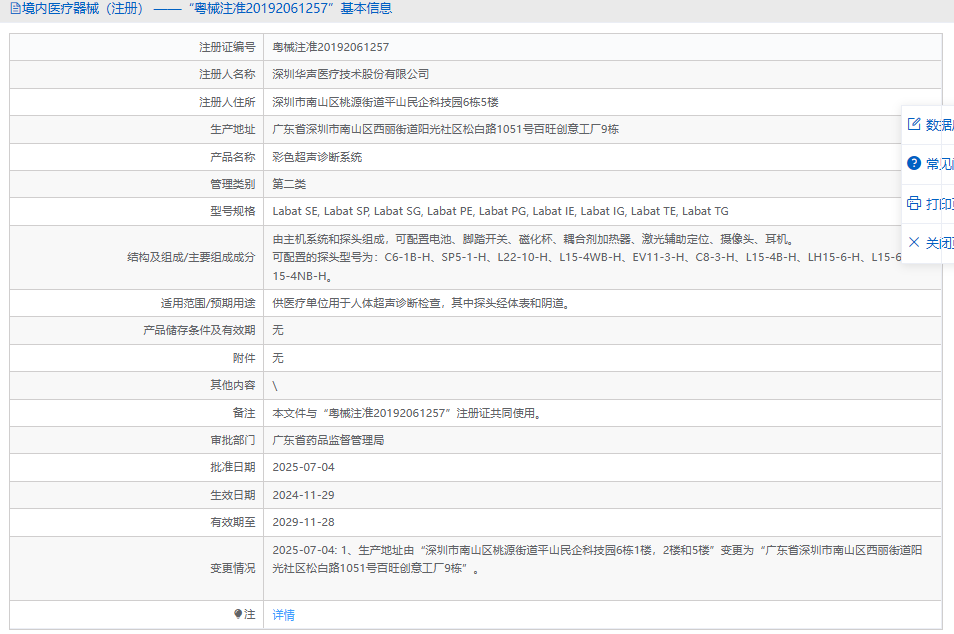Click intended use text 供医疗单位用于人体超声诊断检查
The width and height of the screenshot is (954, 634).
(421, 303)
